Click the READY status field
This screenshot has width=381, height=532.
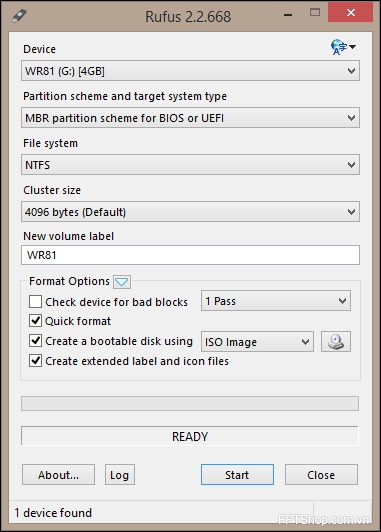[x=190, y=436]
